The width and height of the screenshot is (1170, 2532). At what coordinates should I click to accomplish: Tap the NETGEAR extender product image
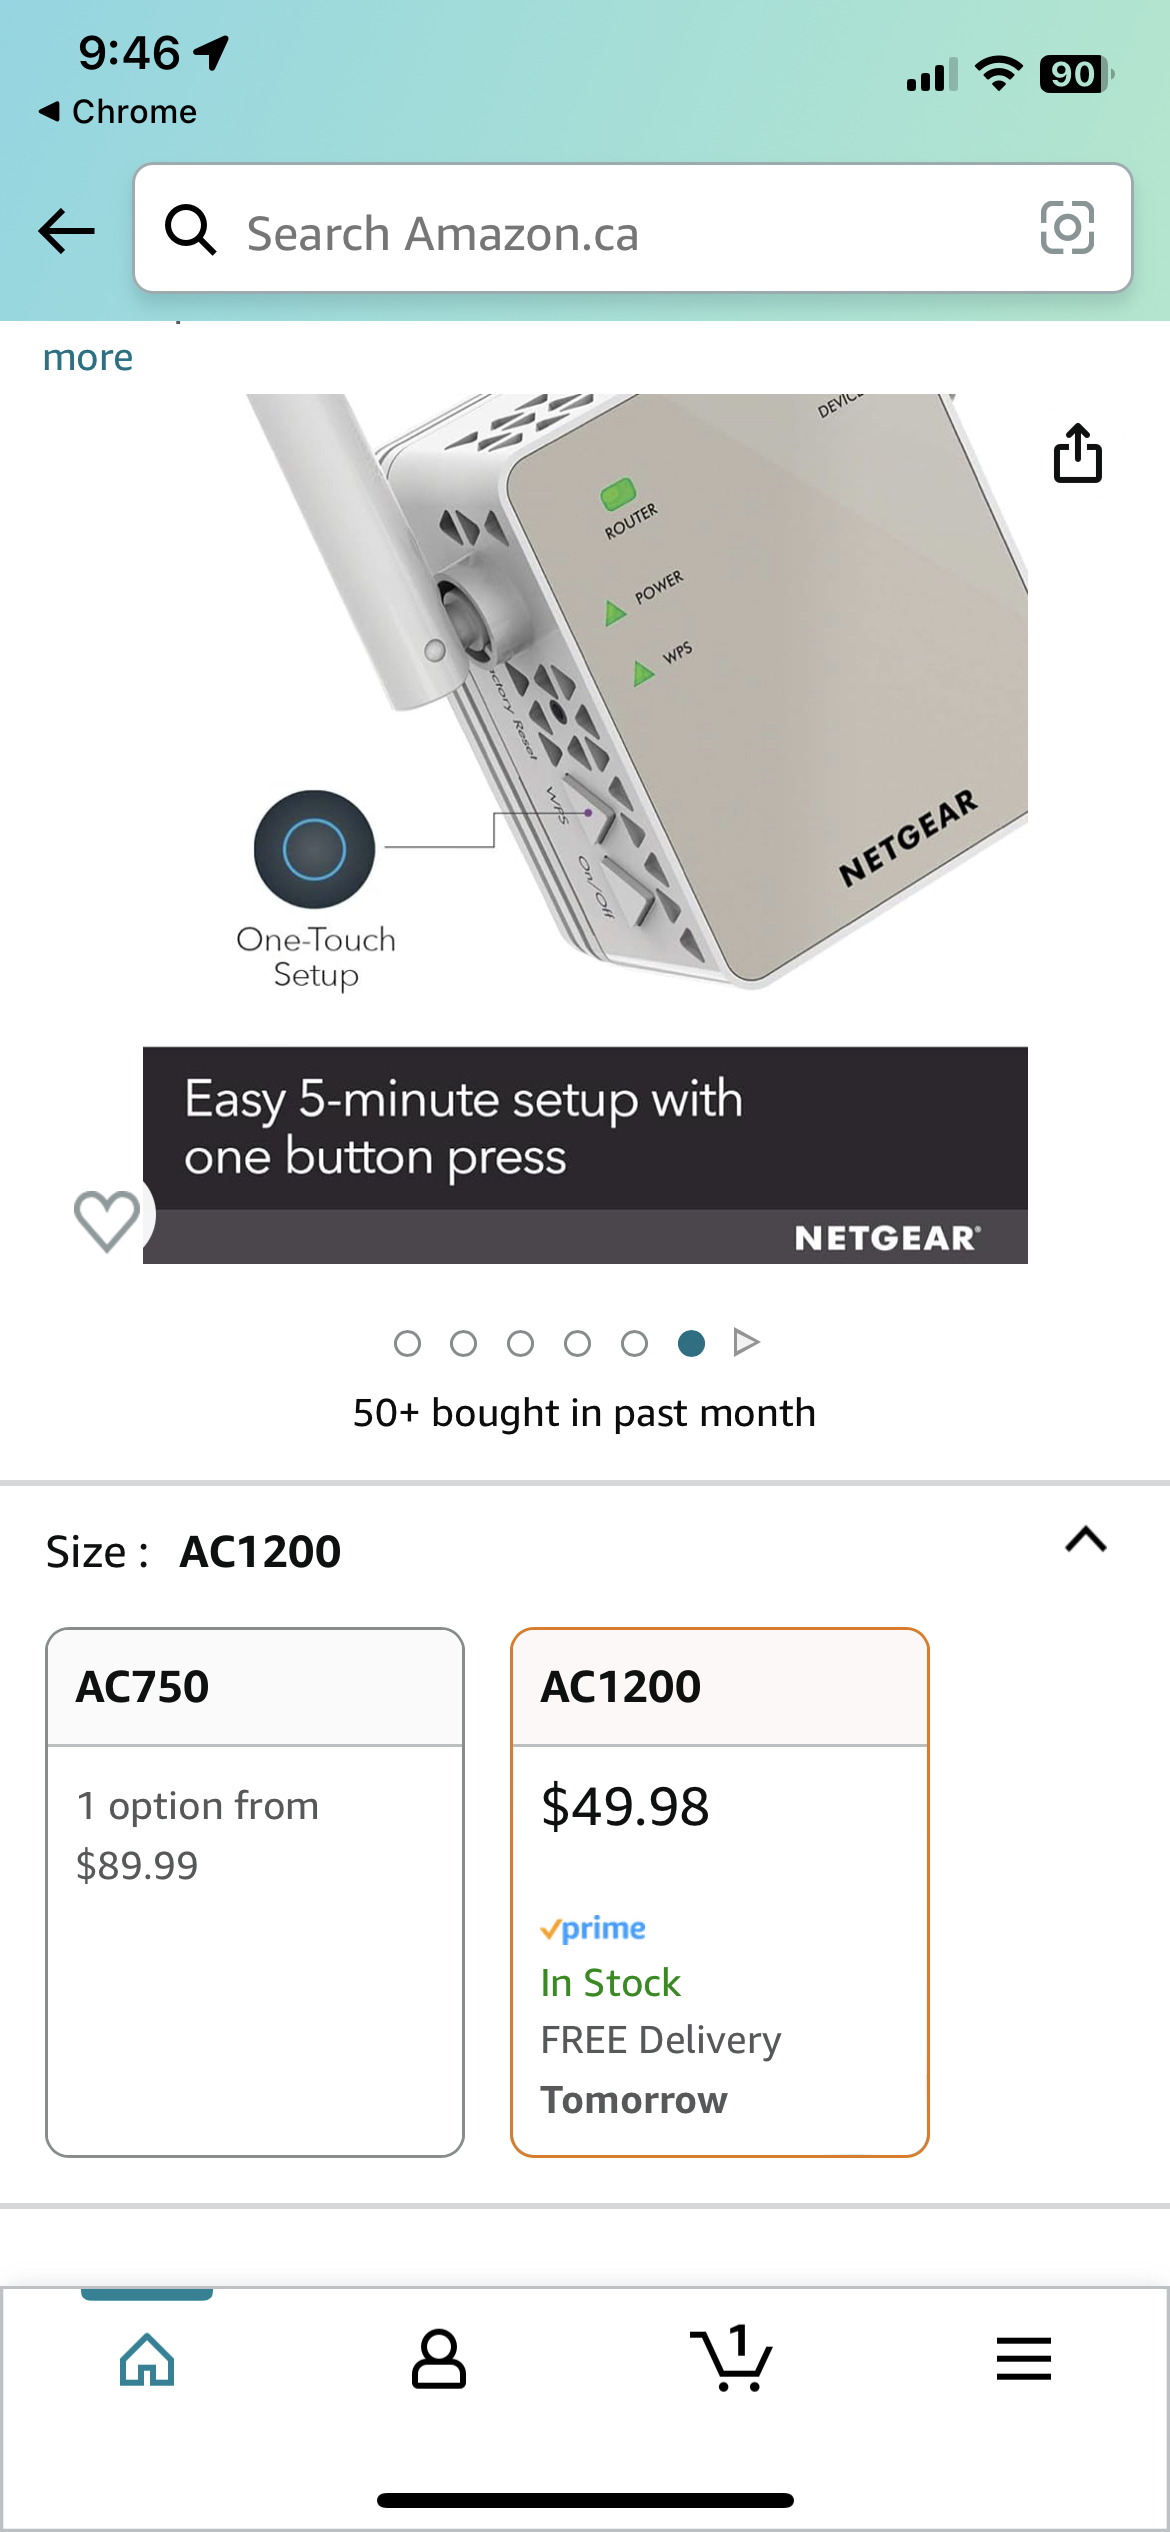585,828
